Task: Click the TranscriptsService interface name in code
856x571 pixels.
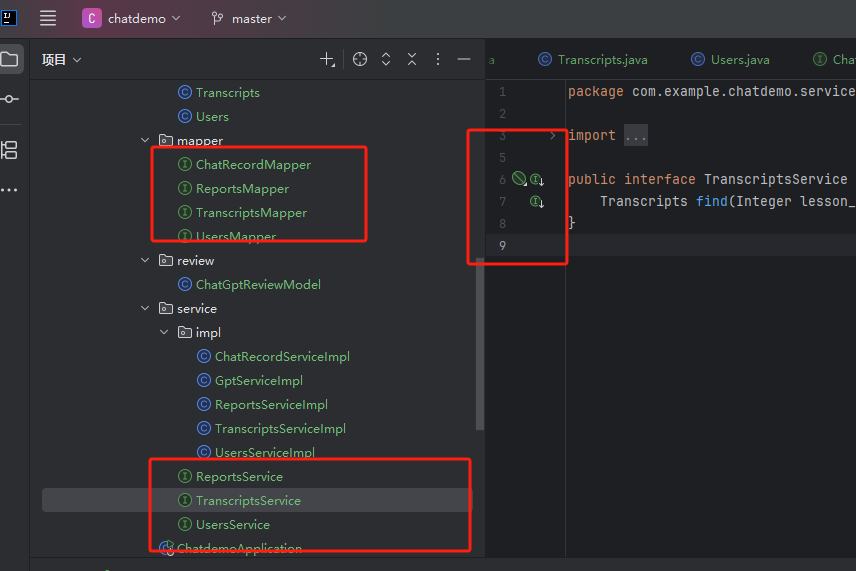Action: [775, 180]
